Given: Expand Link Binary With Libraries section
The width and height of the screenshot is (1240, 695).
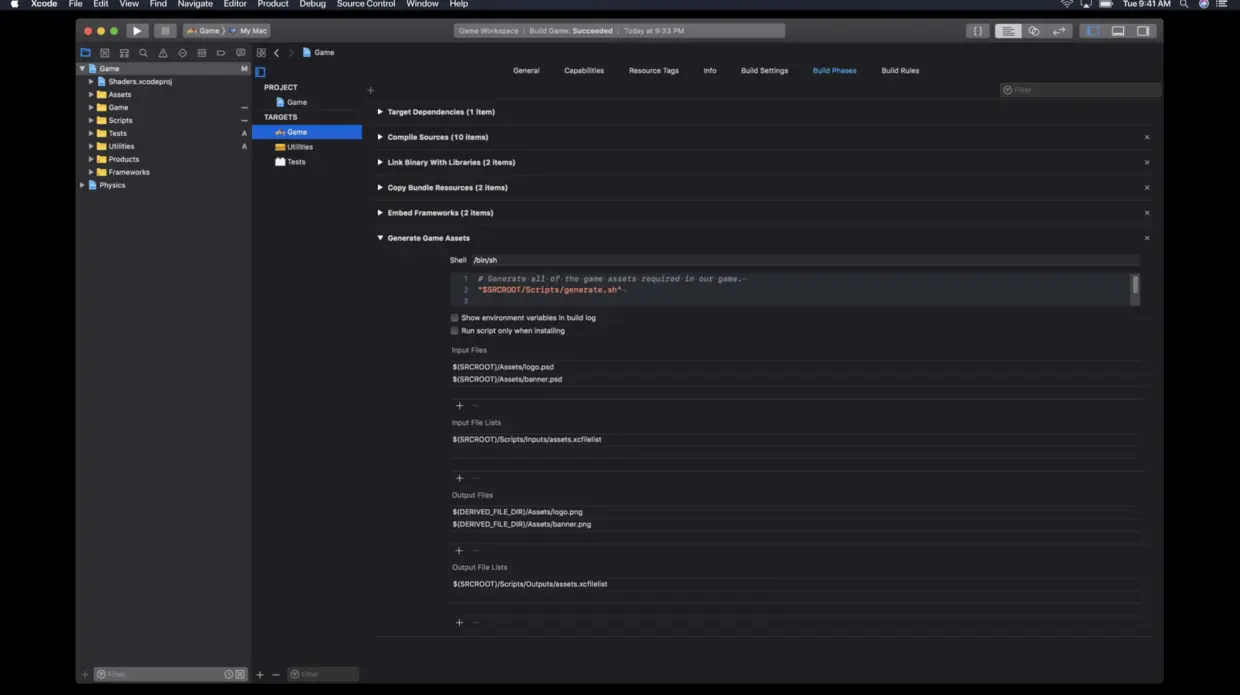Looking at the screenshot, I should (380, 162).
